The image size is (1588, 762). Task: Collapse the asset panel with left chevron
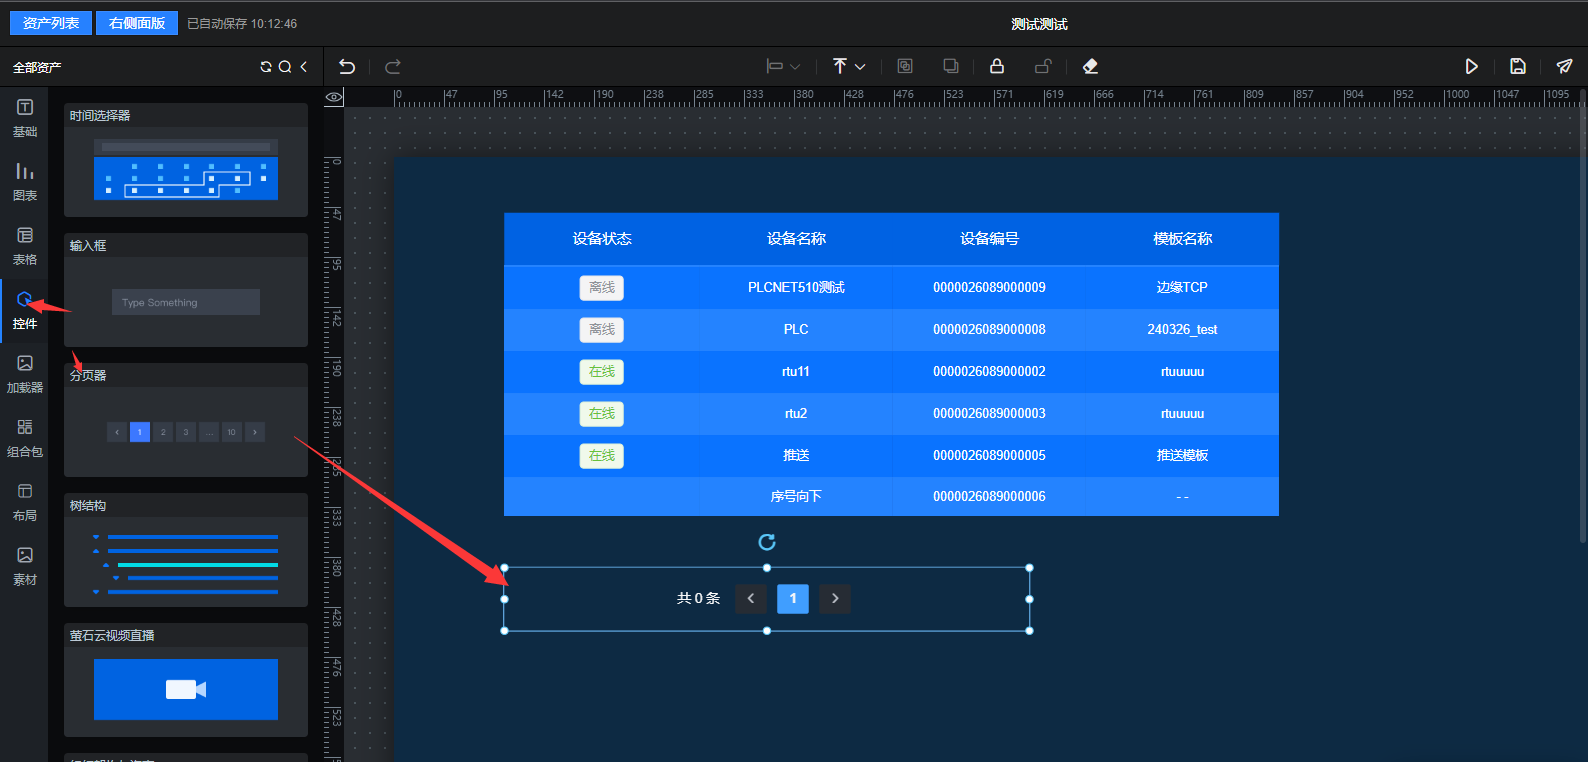click(x=304, y=67)
